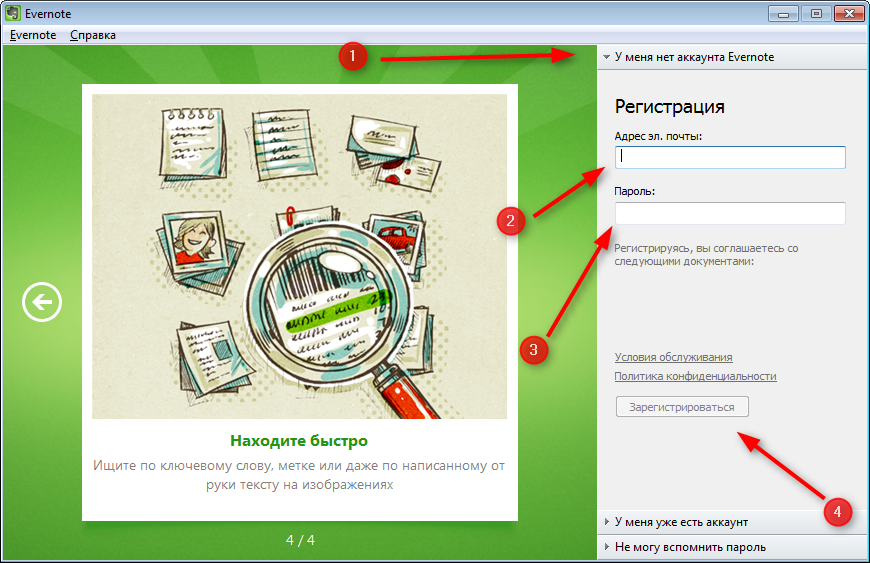Click the Evernote elephant icon in title bar
Screen dimensions: 870x563
(12, 13)
